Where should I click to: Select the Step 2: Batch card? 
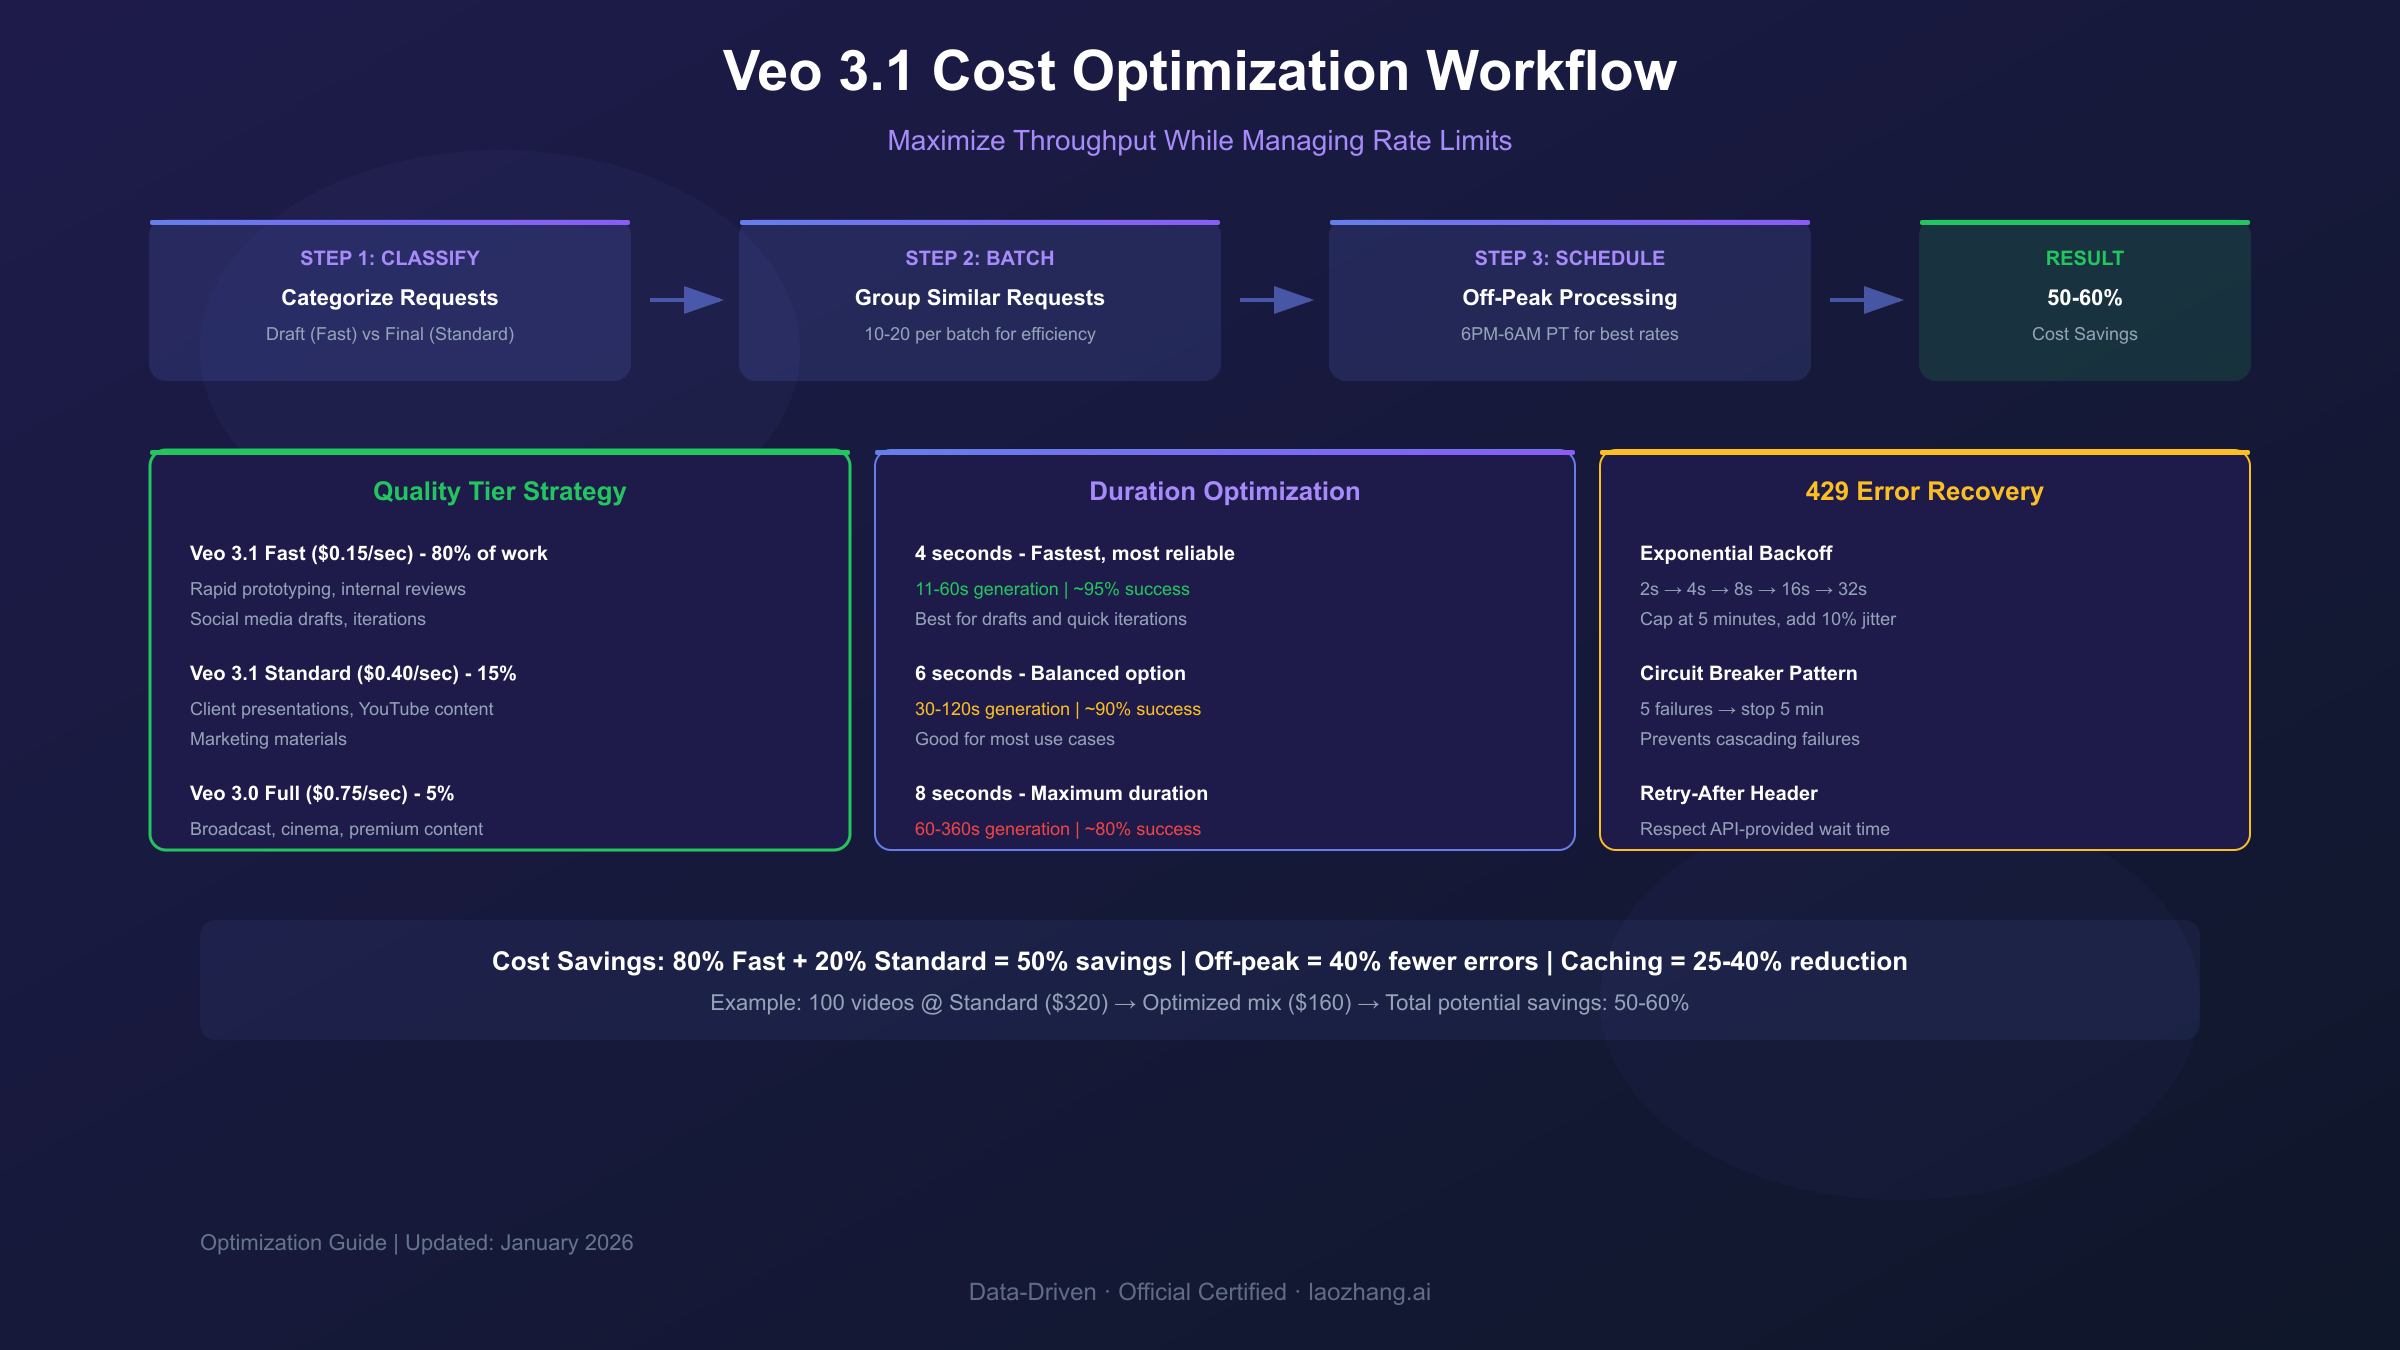pyautogui.click(x=979, y=299)
